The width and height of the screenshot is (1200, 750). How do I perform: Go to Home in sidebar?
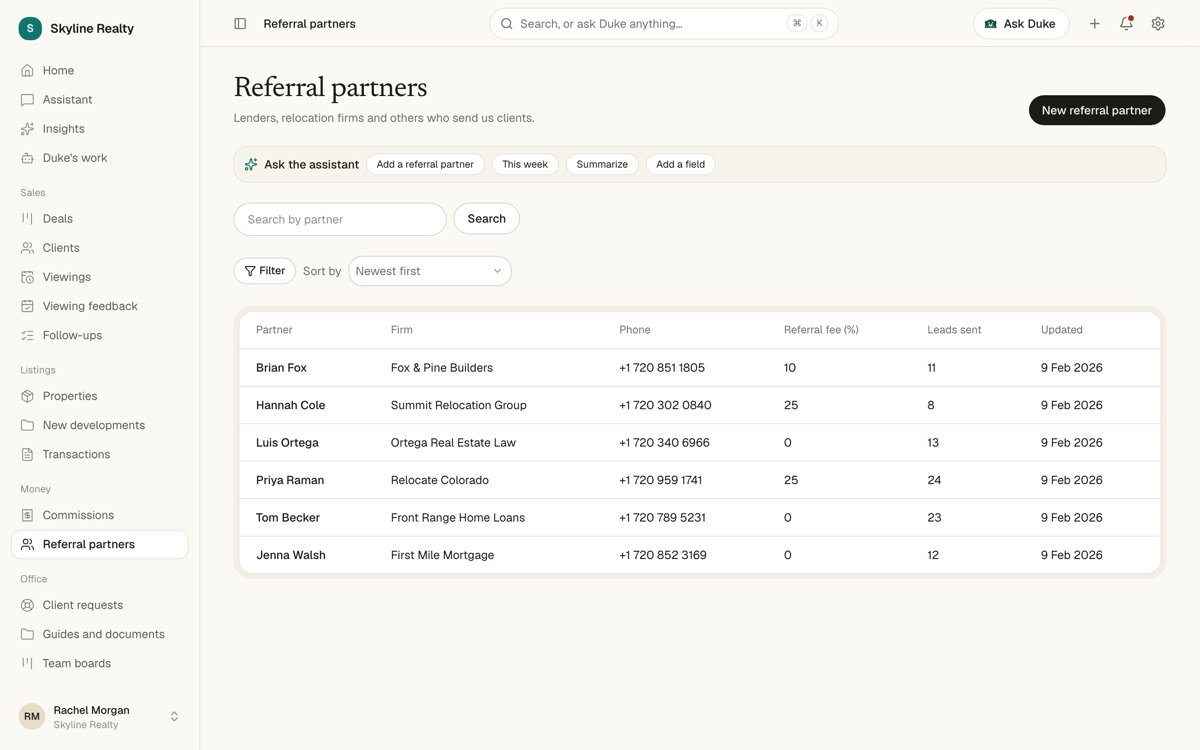pyautogui.click(x=99, y=70)
